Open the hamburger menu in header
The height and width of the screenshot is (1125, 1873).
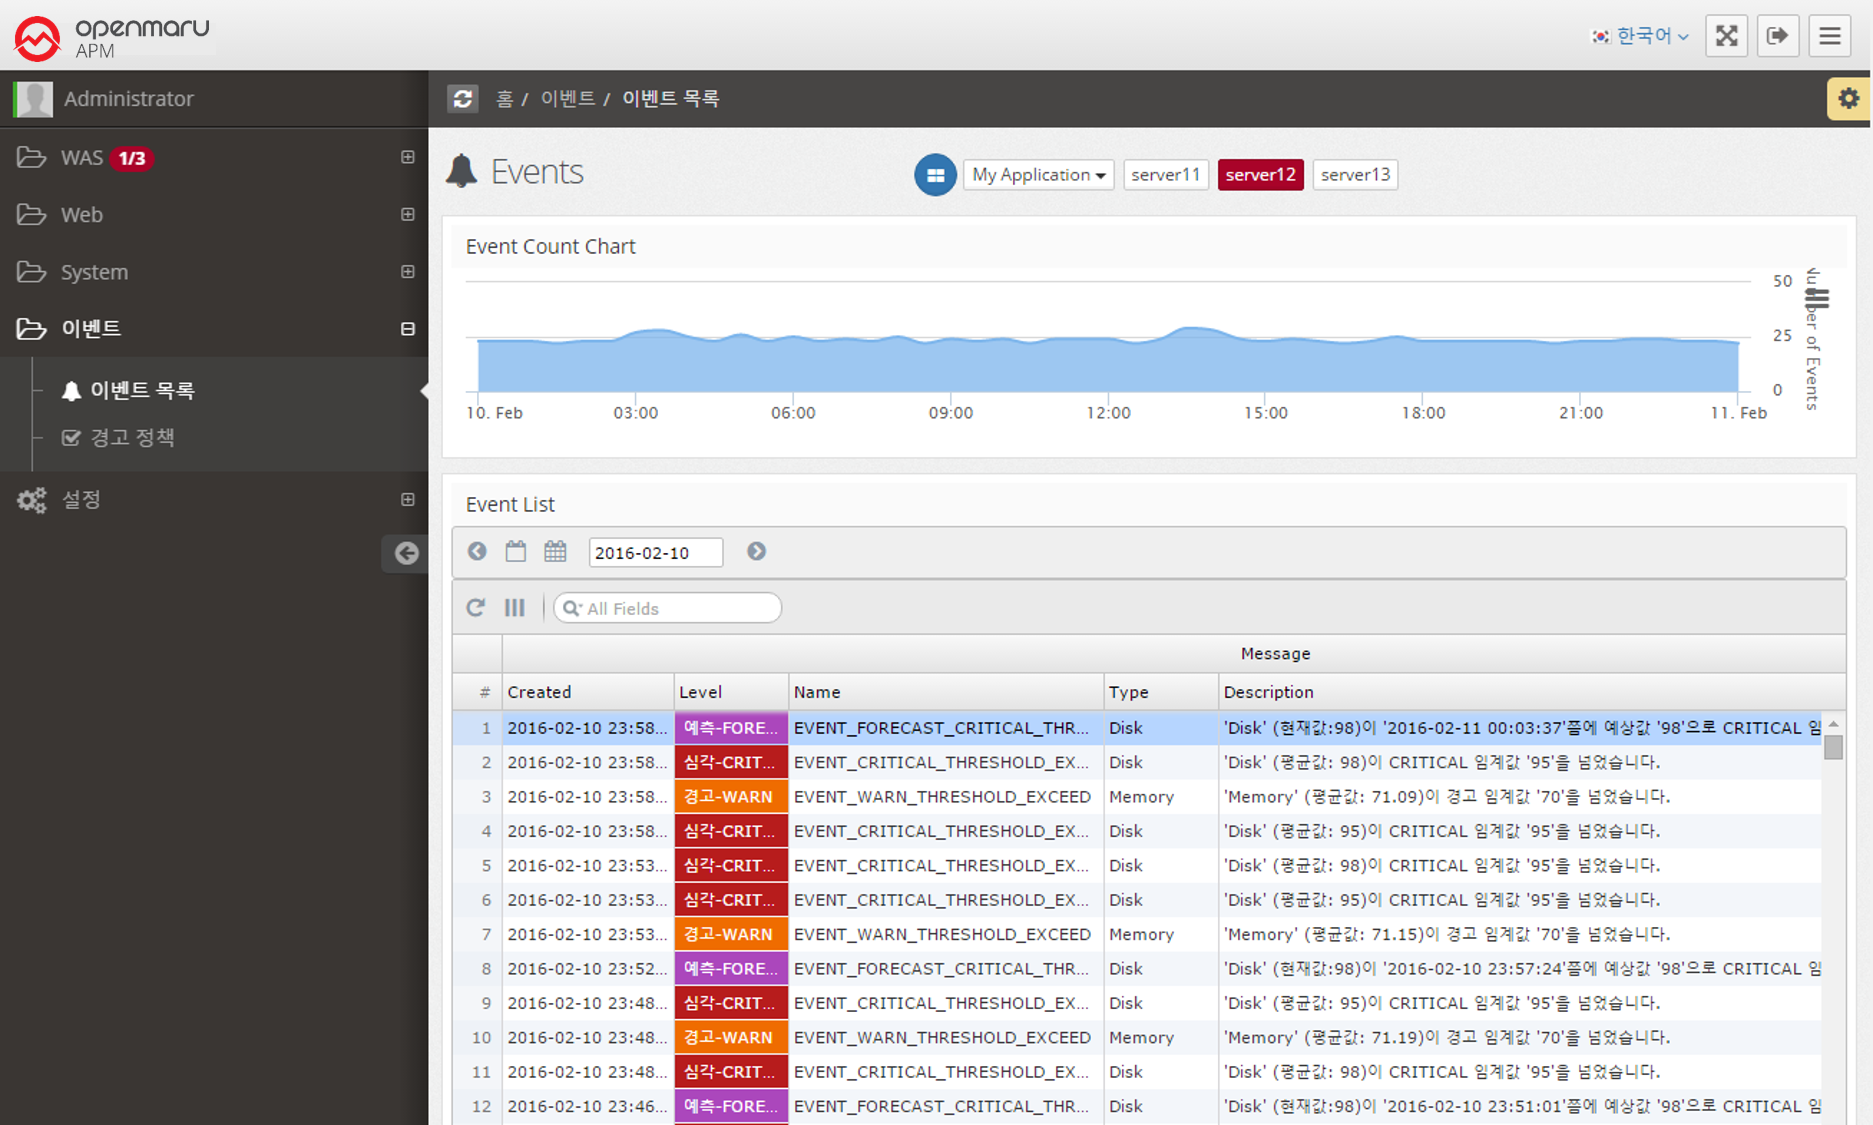coord(1830,36)
